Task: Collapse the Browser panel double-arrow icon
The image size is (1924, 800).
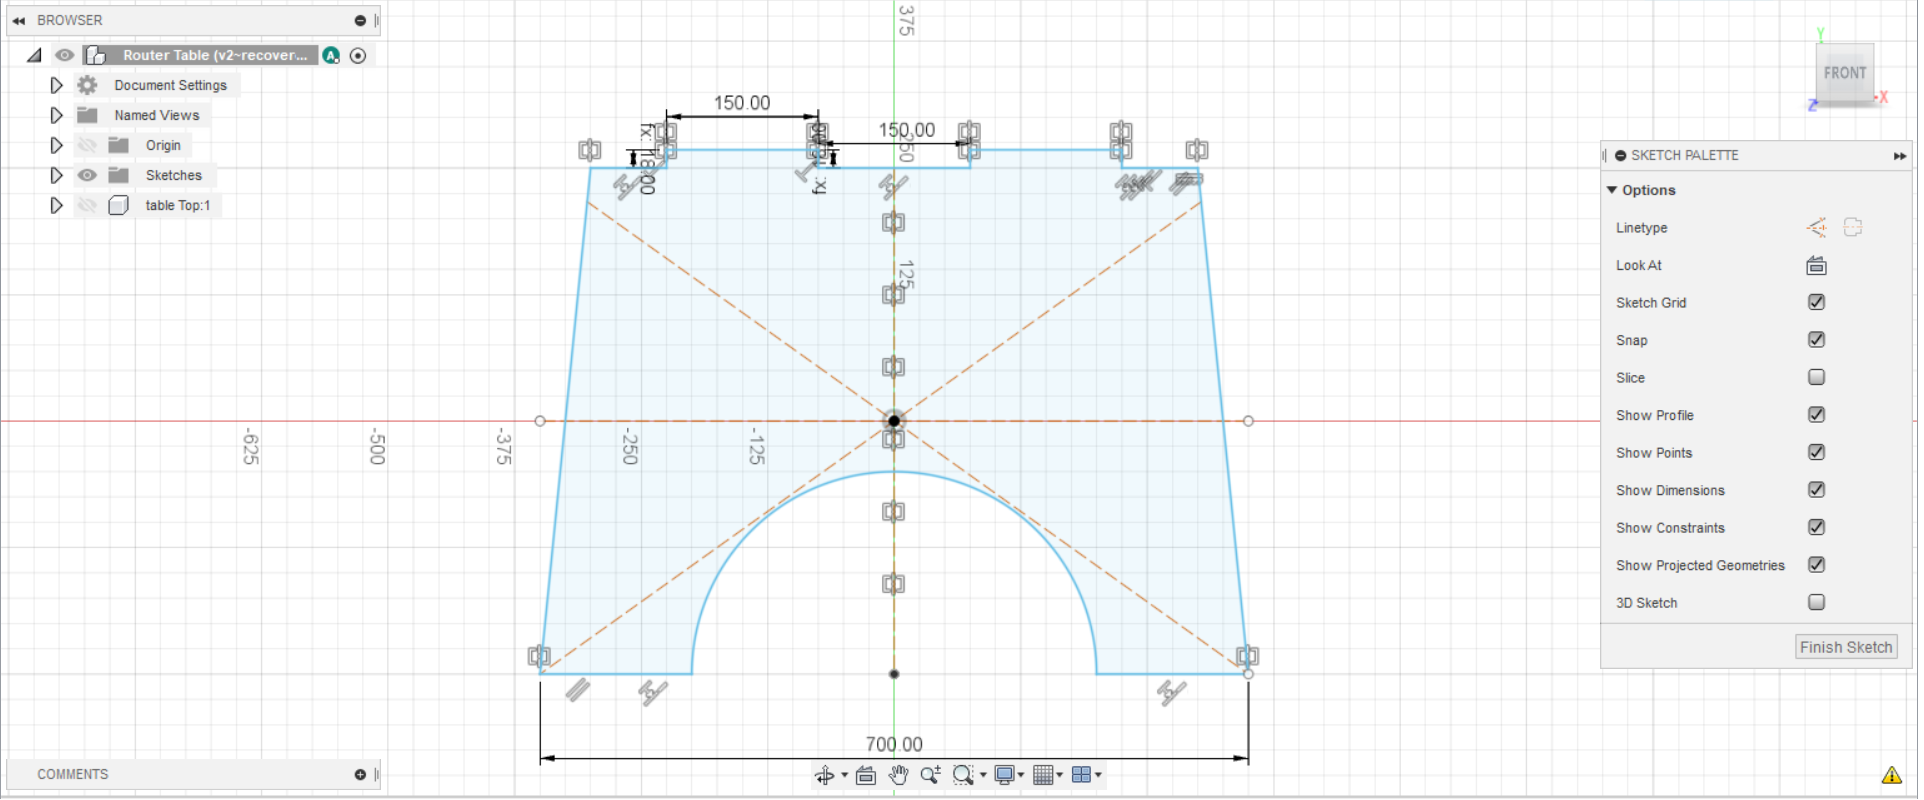Action: (18, 20)
